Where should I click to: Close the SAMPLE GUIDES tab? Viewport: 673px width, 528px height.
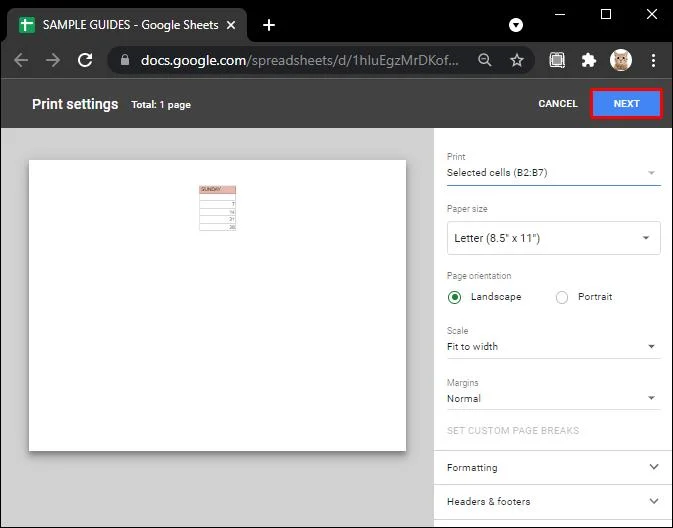click(231, 25)
